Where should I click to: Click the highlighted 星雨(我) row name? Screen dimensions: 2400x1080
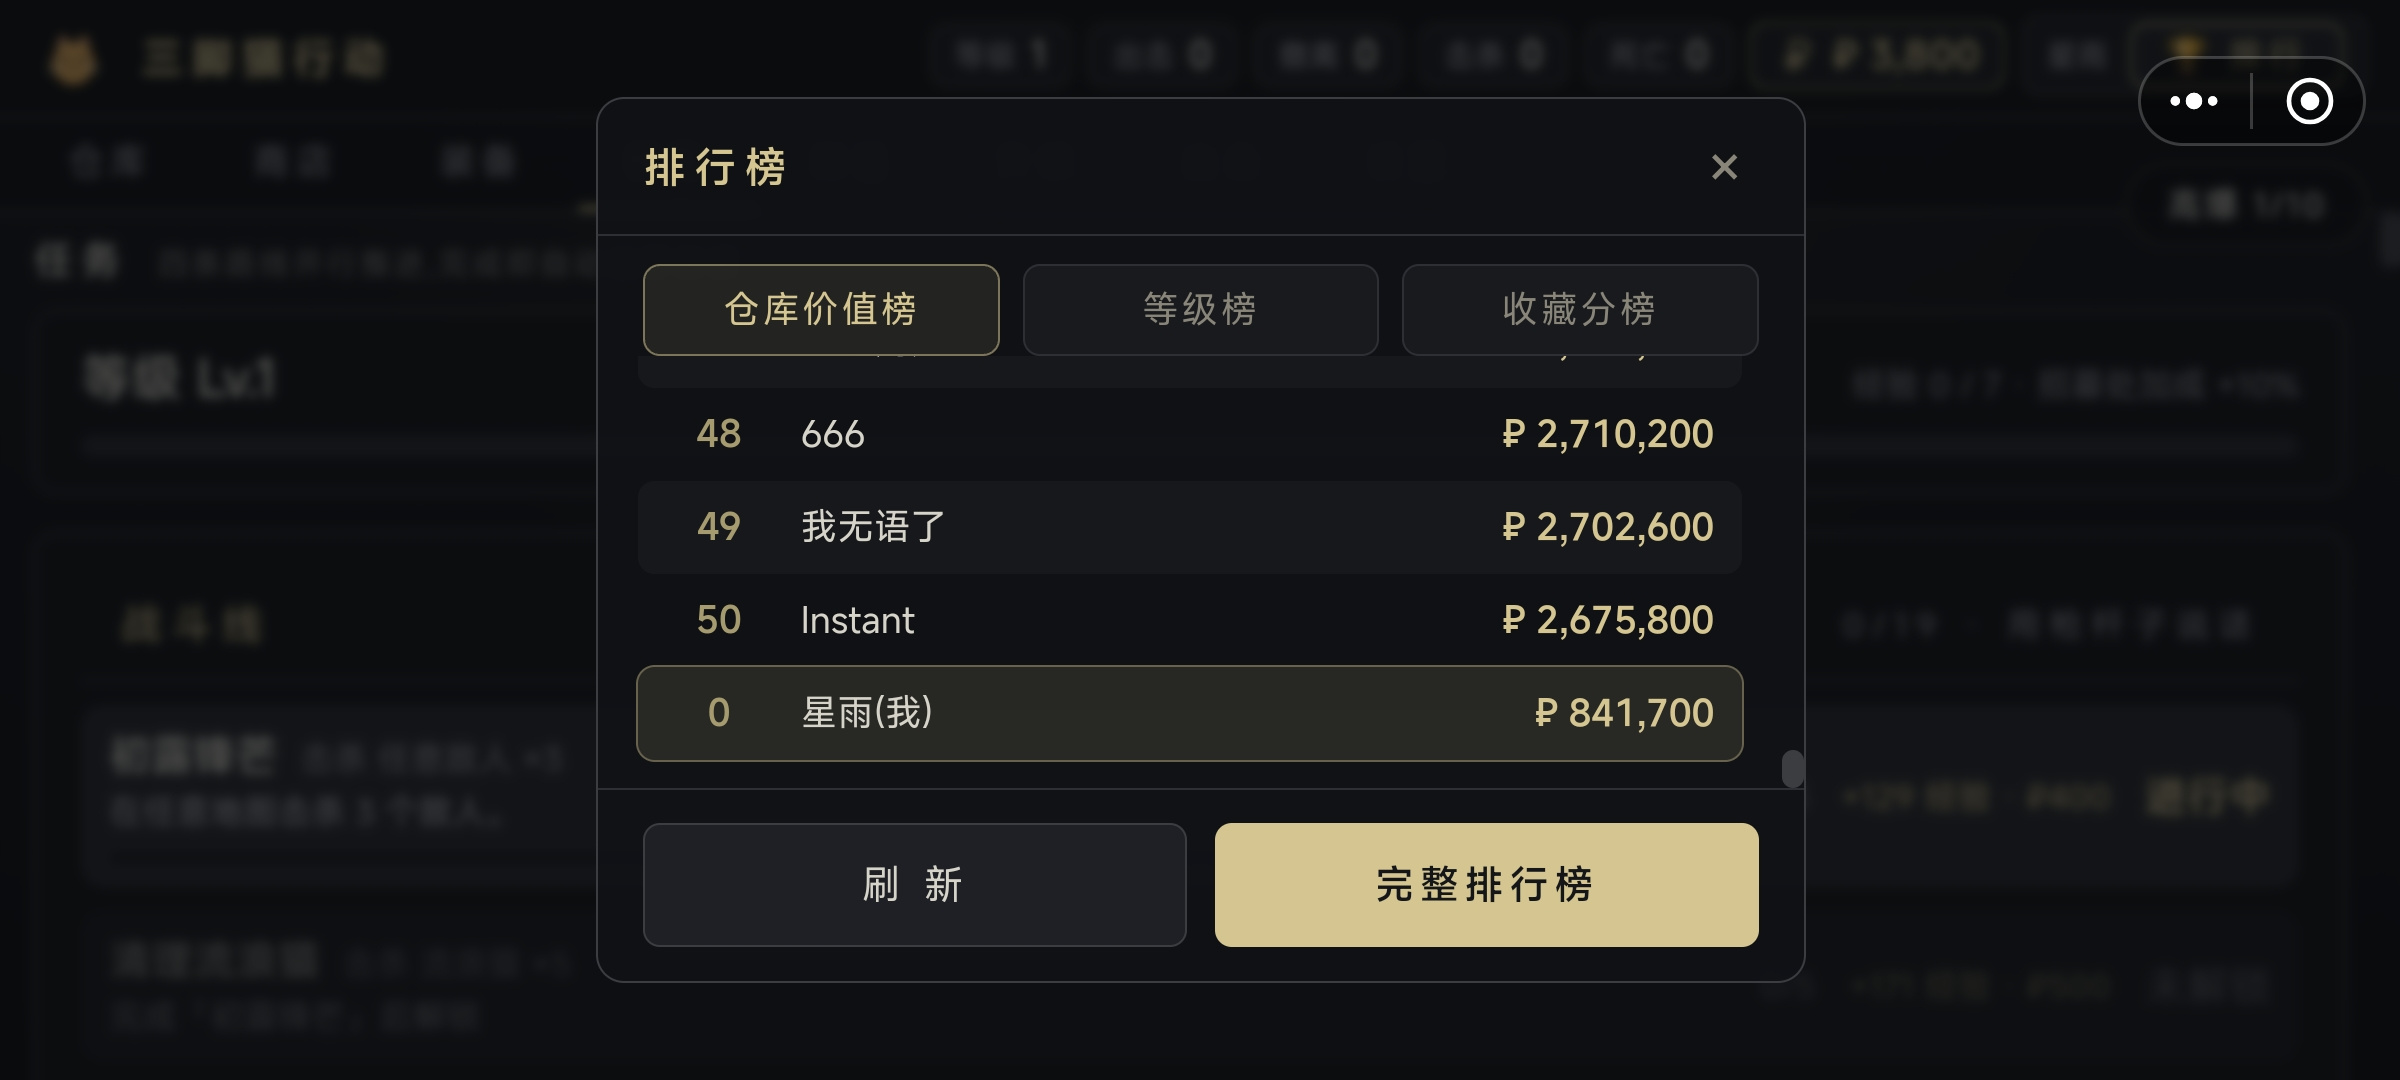point(867,713)
